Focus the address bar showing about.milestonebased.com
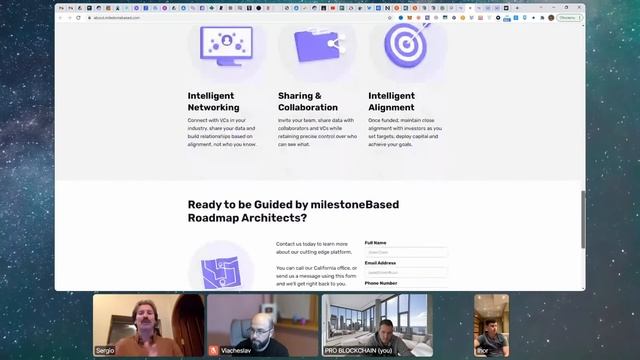The height and width of the screenshot is (360, 640). click(237, 18)
